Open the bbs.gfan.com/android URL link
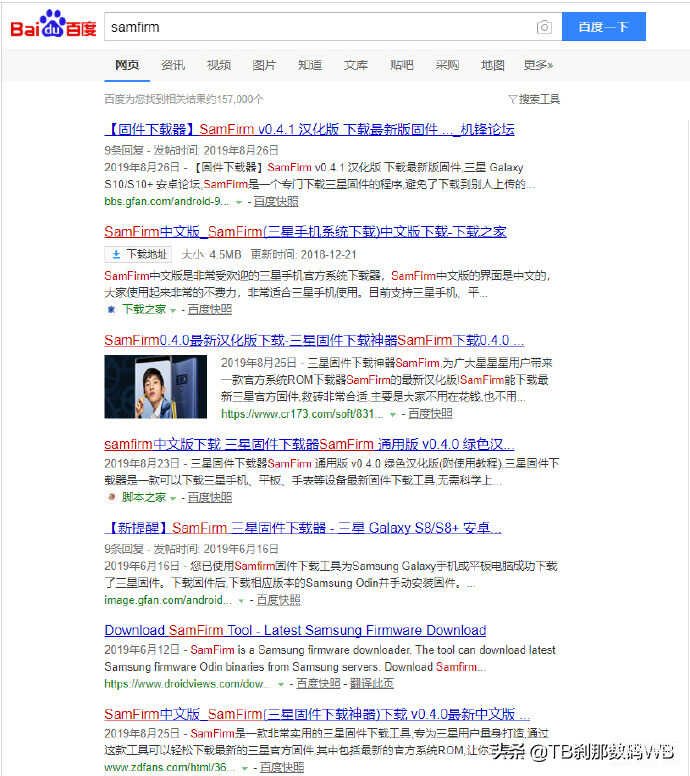The width and height of the screenshot is (690, 776). (167, 201)
